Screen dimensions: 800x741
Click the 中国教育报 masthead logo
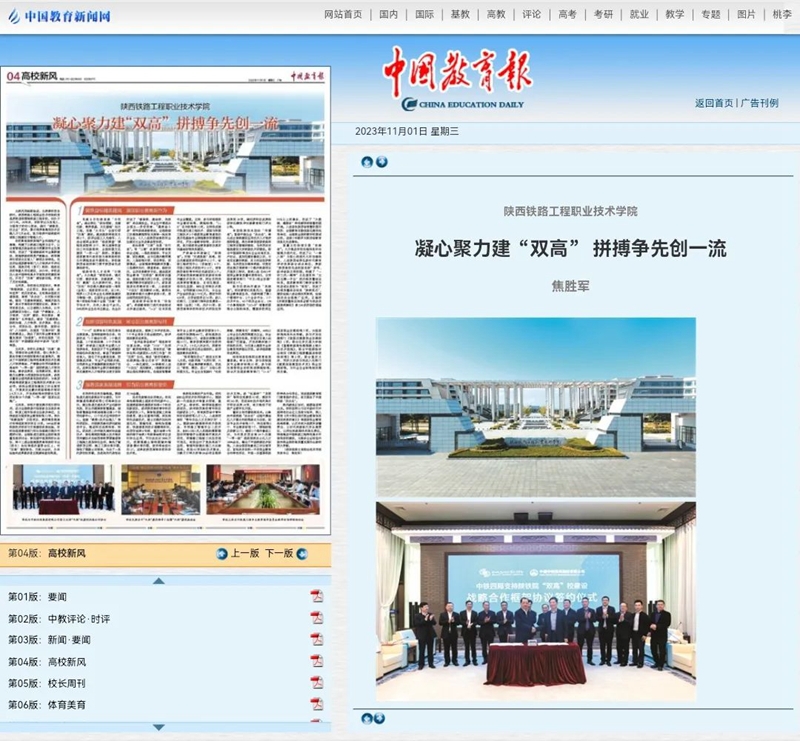[458, 78]
